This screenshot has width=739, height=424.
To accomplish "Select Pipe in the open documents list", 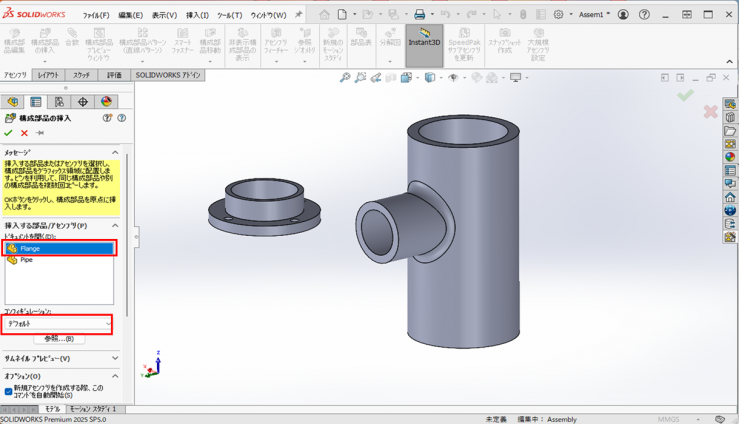I will (x=26, y=259).
